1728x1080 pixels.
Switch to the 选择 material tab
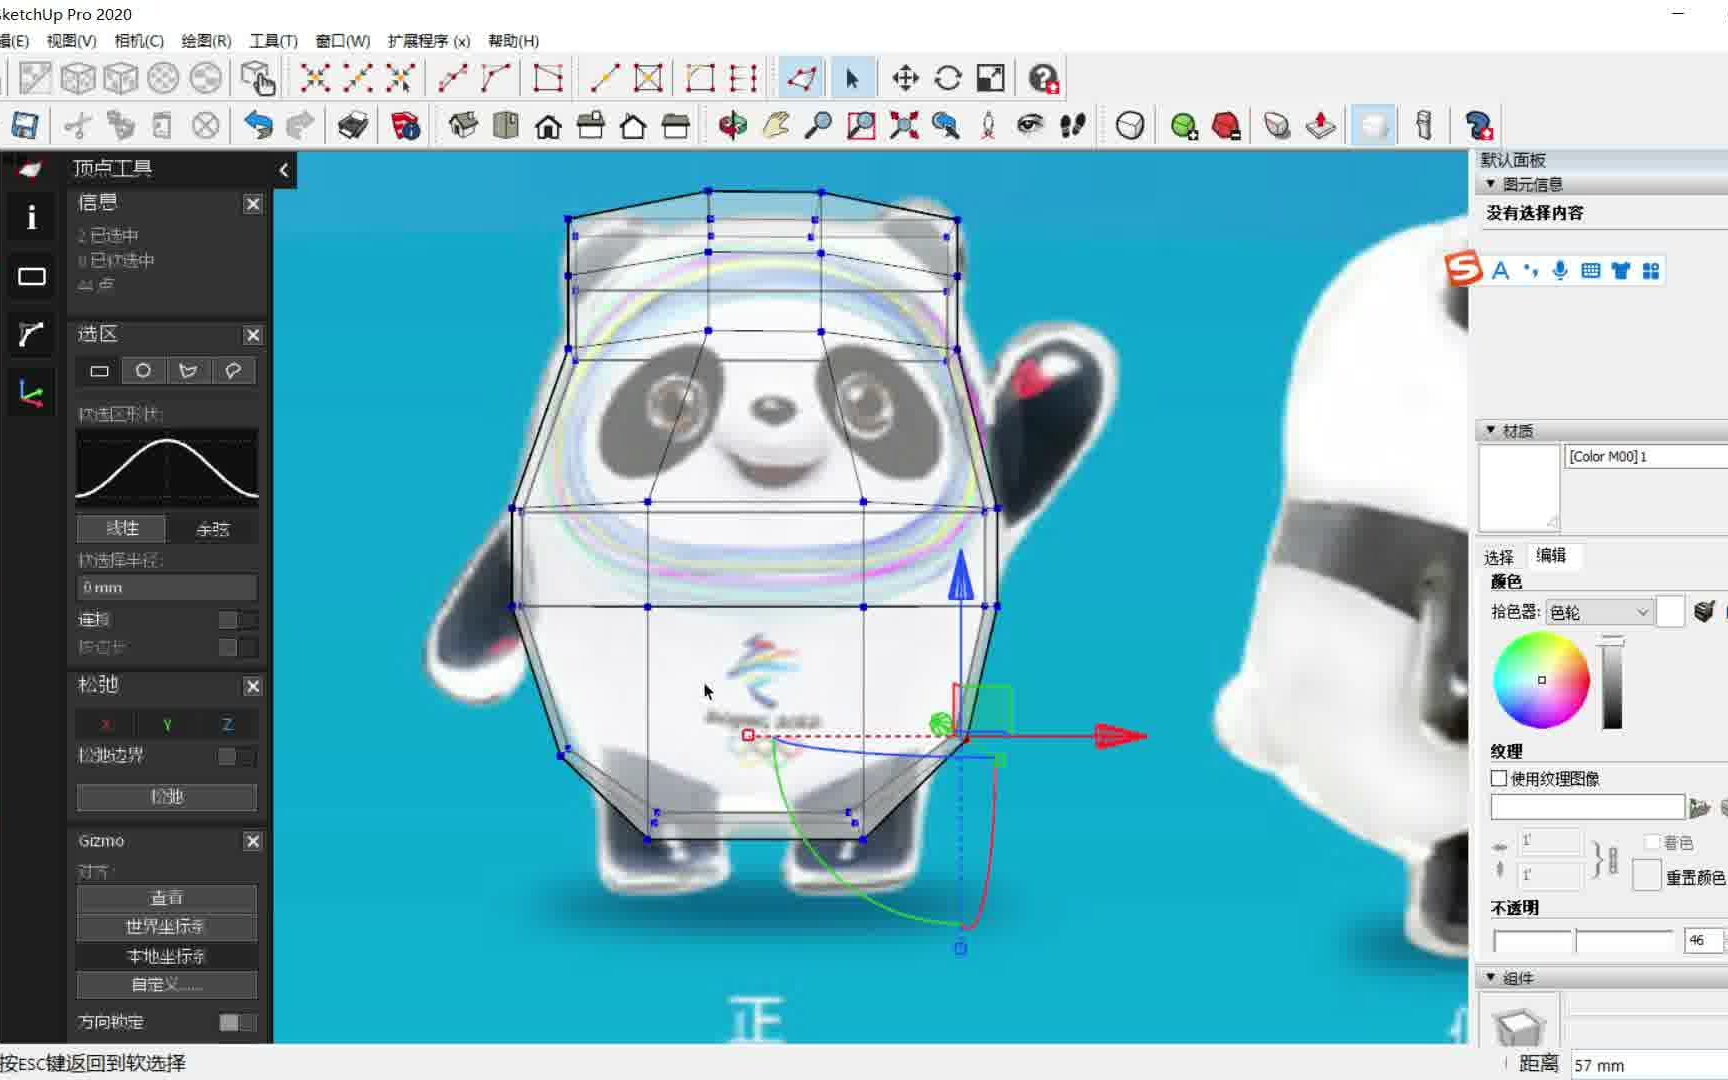coord(1498,557)
